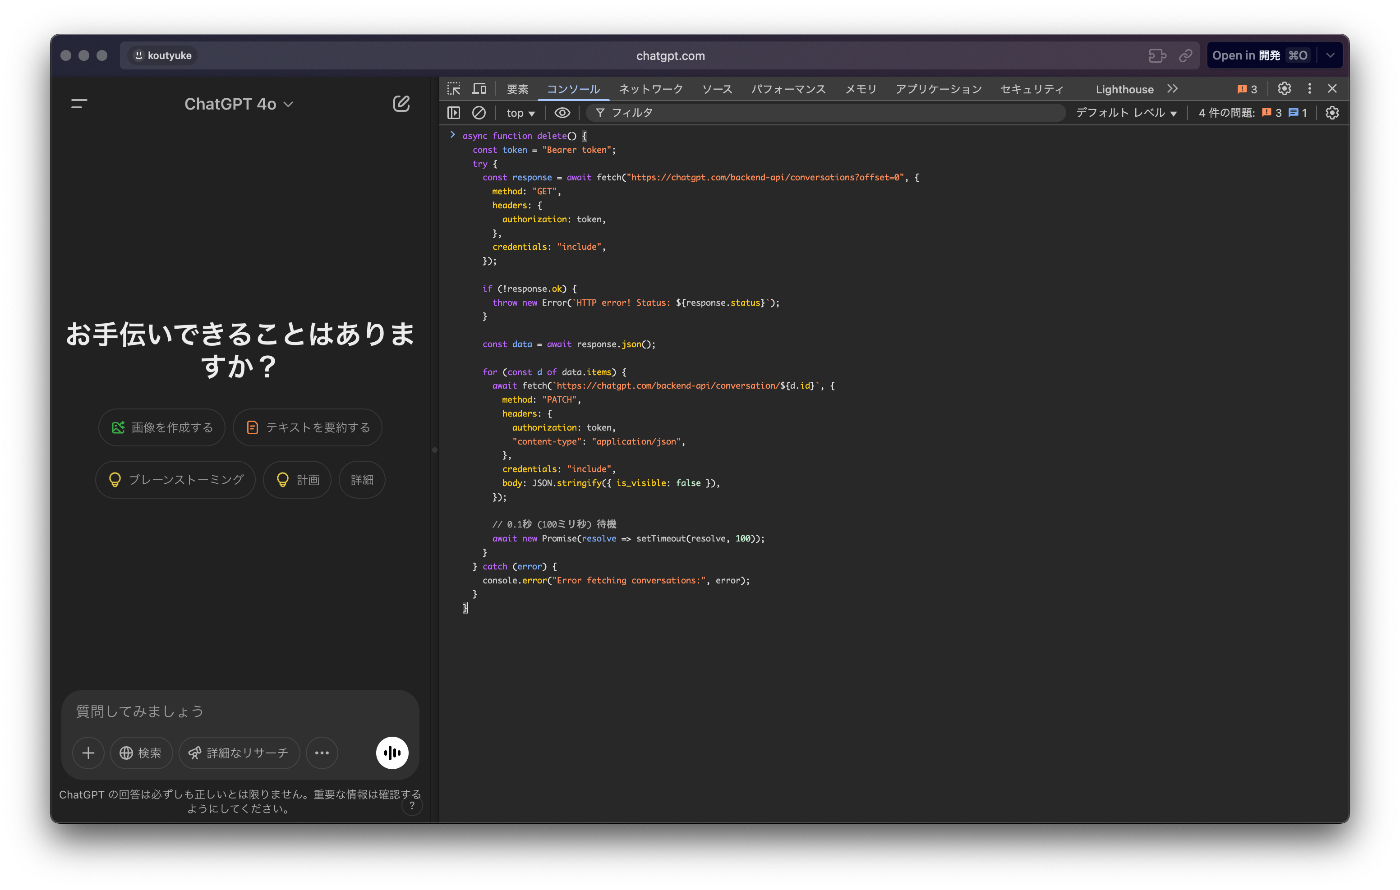
Task: Open the Lighthouse tab
Action: pyautogui.click(x=1124, y=89)
